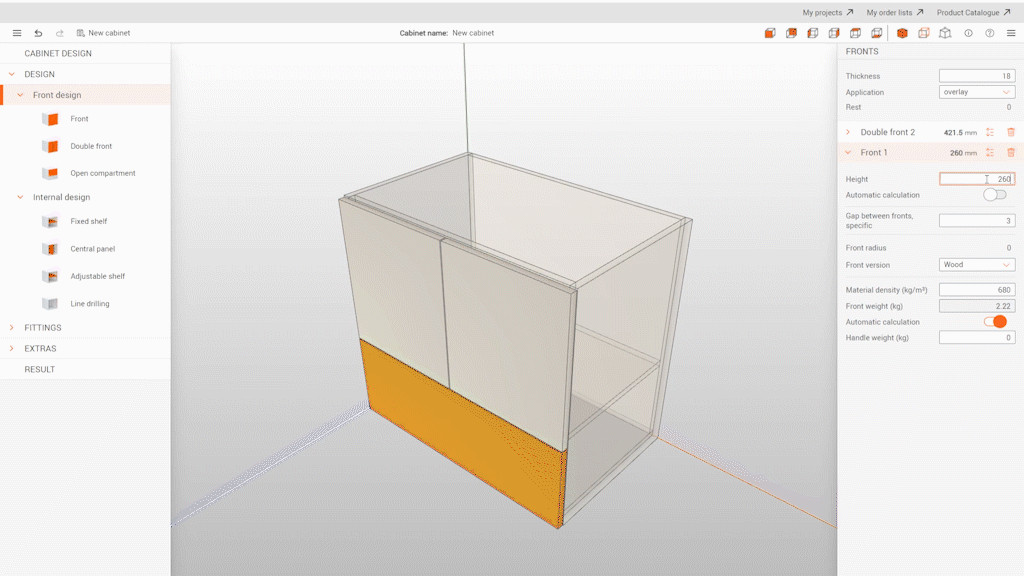Choose the Double front option icon
The height and width of the screenshot is (576, 1024).
(x=51, y=146)
